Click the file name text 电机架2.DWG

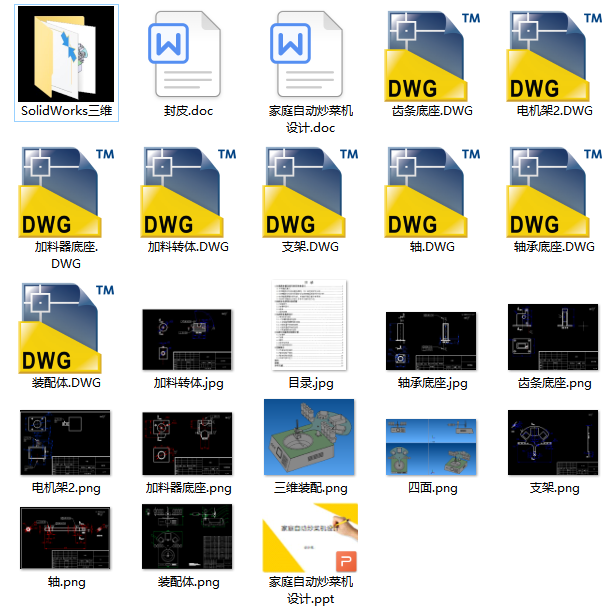(x=554, y=111)
